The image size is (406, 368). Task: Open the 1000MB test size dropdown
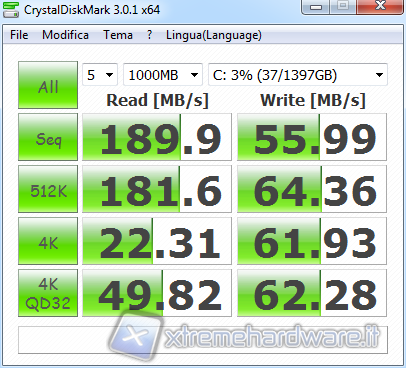point(163,75)
